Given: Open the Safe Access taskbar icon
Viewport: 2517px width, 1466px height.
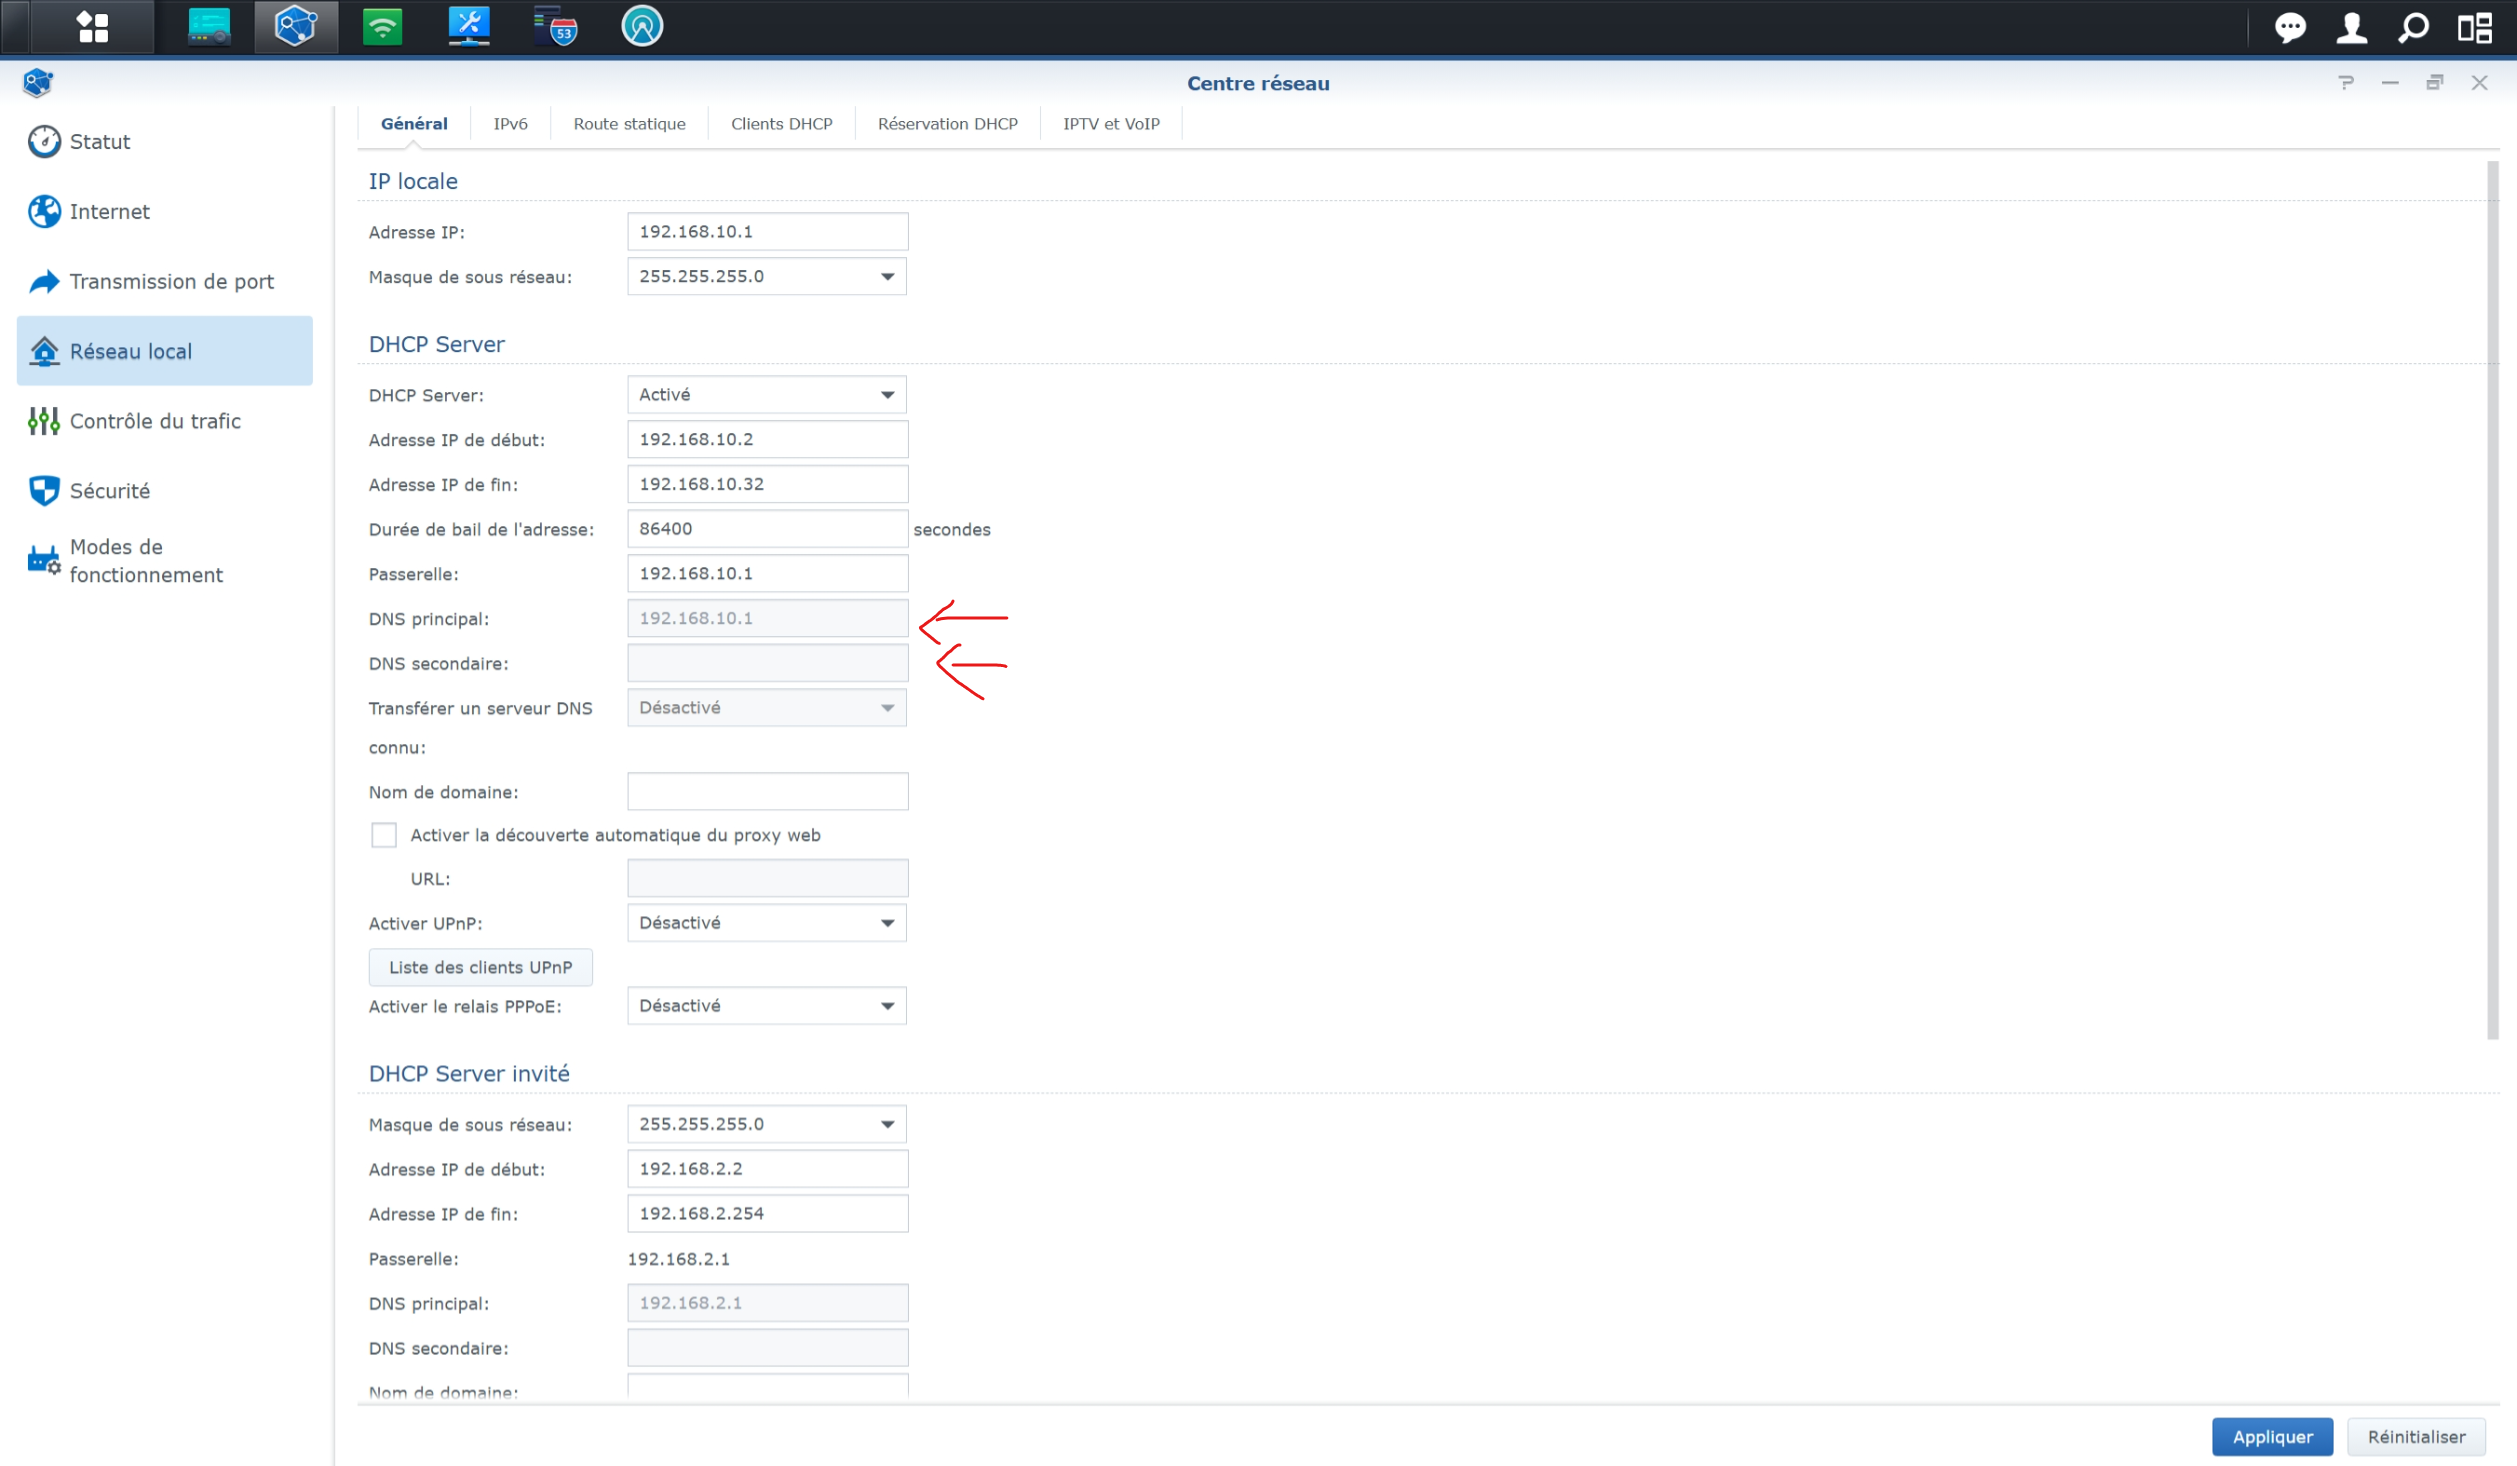Looking at the screenshot, I should pyautogui.click(x=641, y=27).
